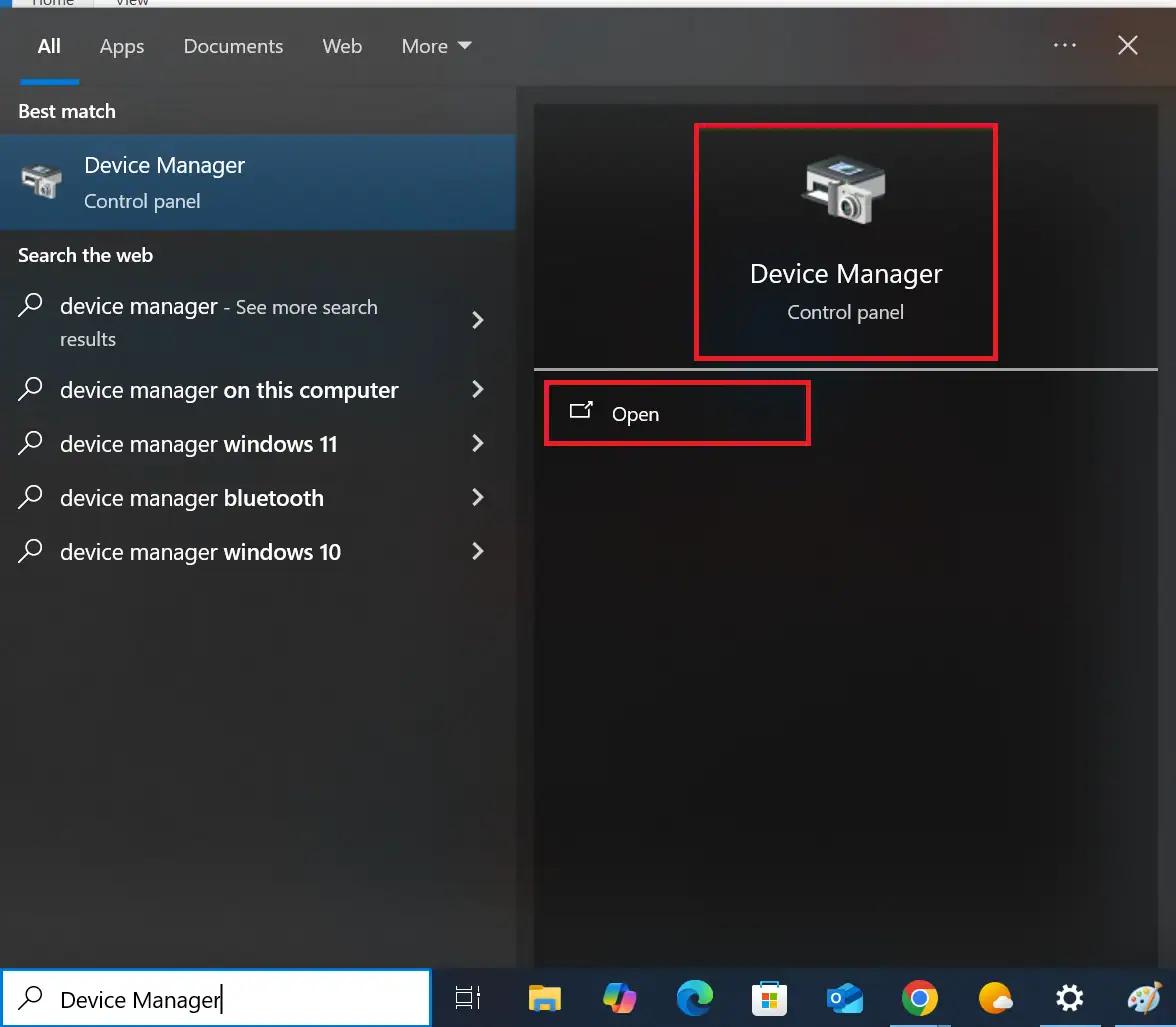The image size is (1176, 1027).
Task: Open the Paint app taskbar icon
Action: (x=1143, y=998)
